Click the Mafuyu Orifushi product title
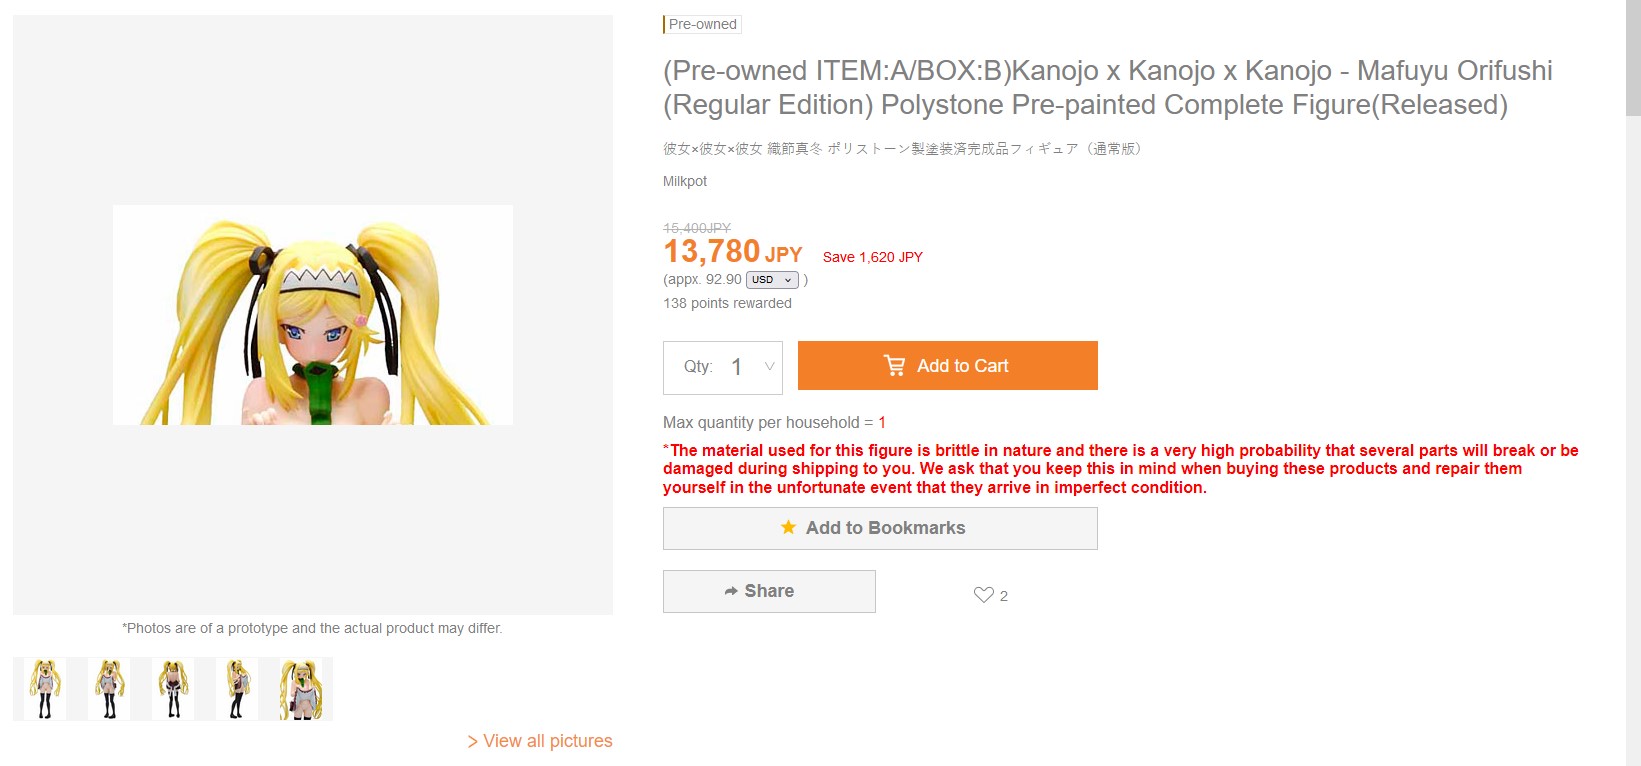Image resolution: width=1641 pixels, height=766 pixels. tap(1107, 88)
